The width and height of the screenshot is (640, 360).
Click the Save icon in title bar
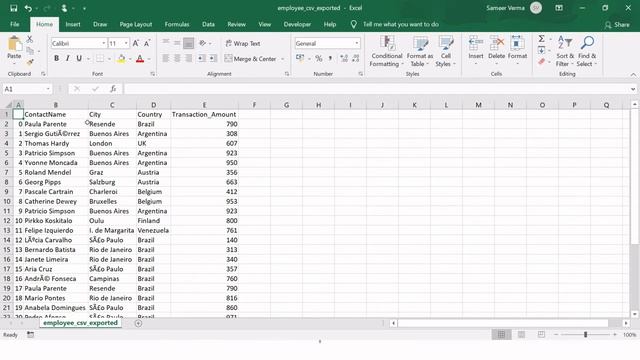tap(13, 8)
